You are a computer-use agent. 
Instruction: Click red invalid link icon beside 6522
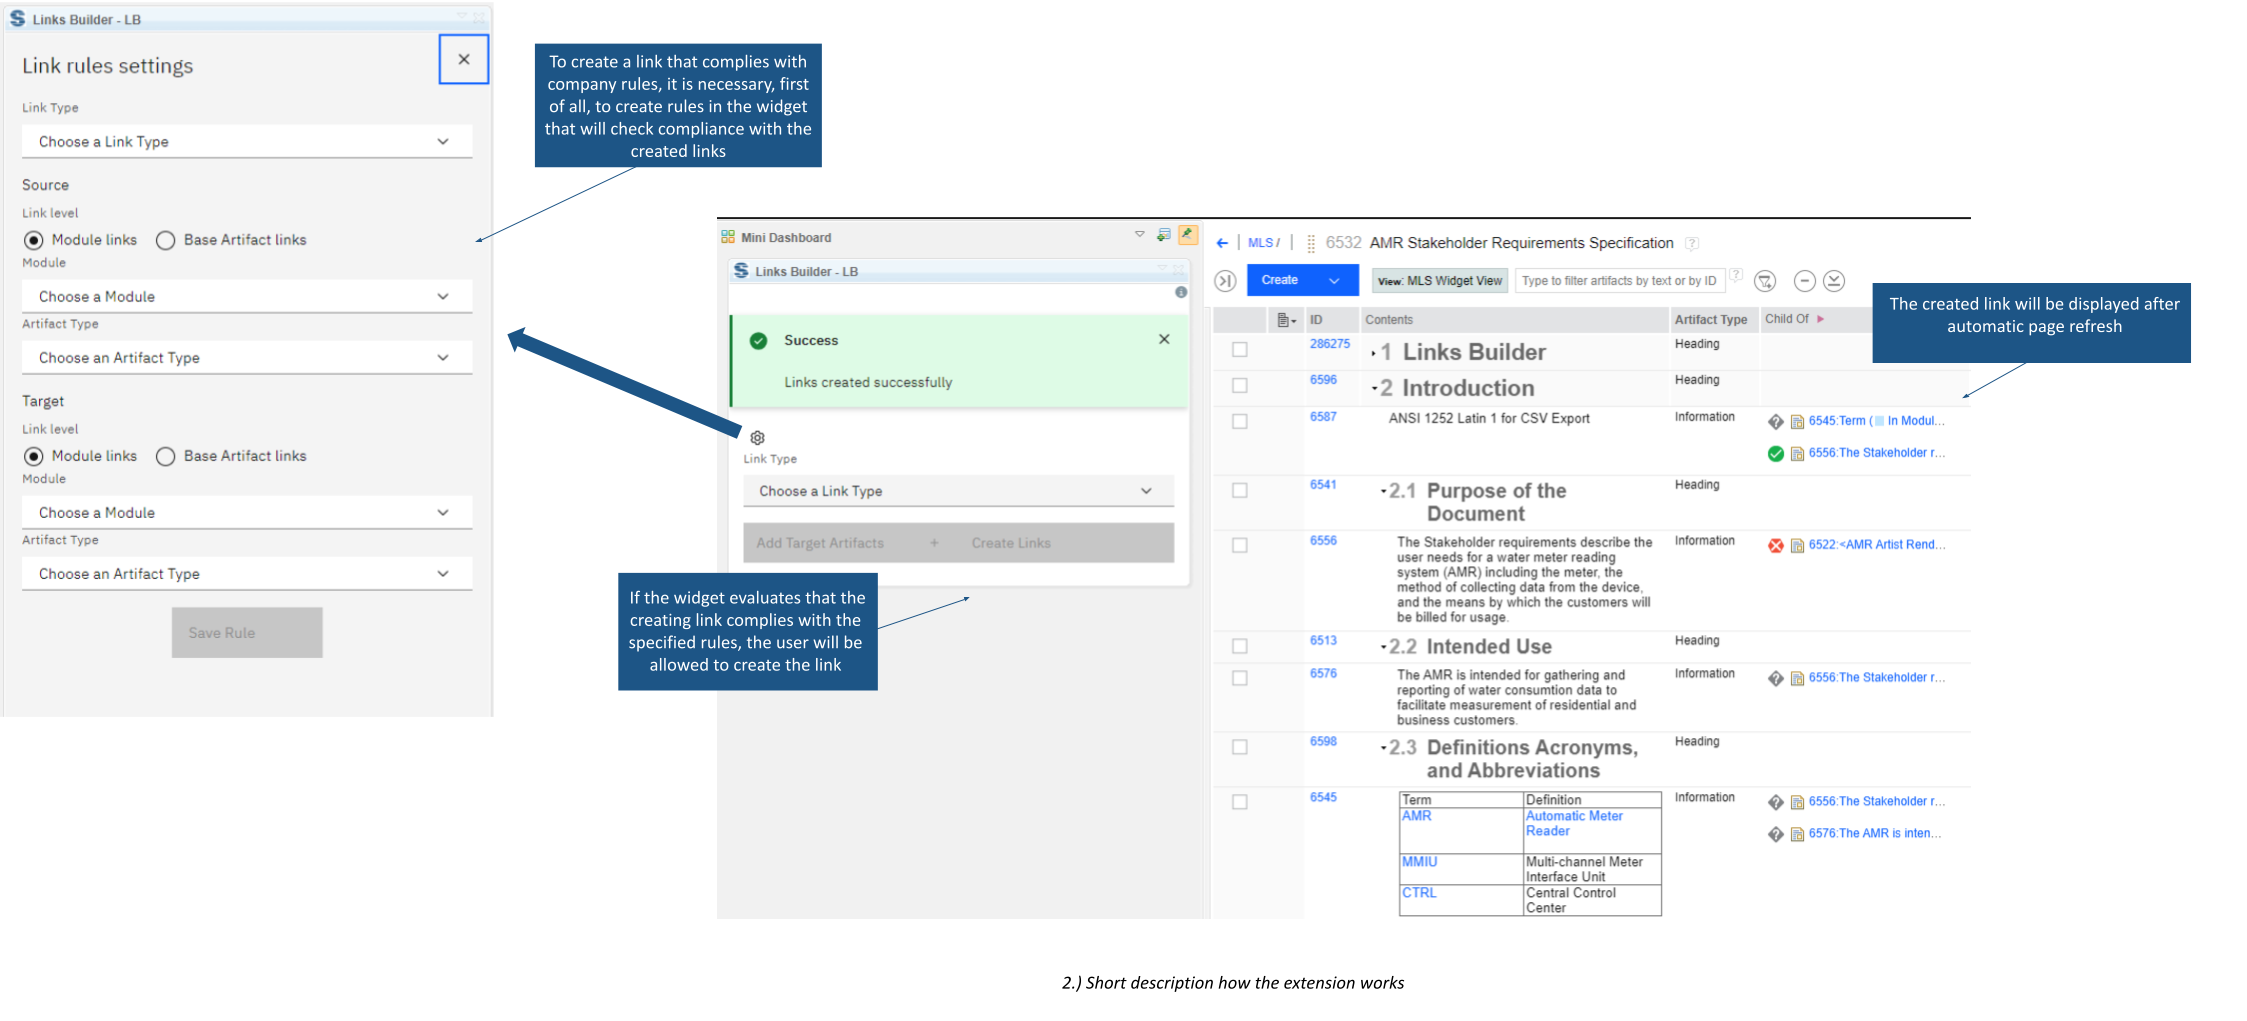[x=1776, y=546]
